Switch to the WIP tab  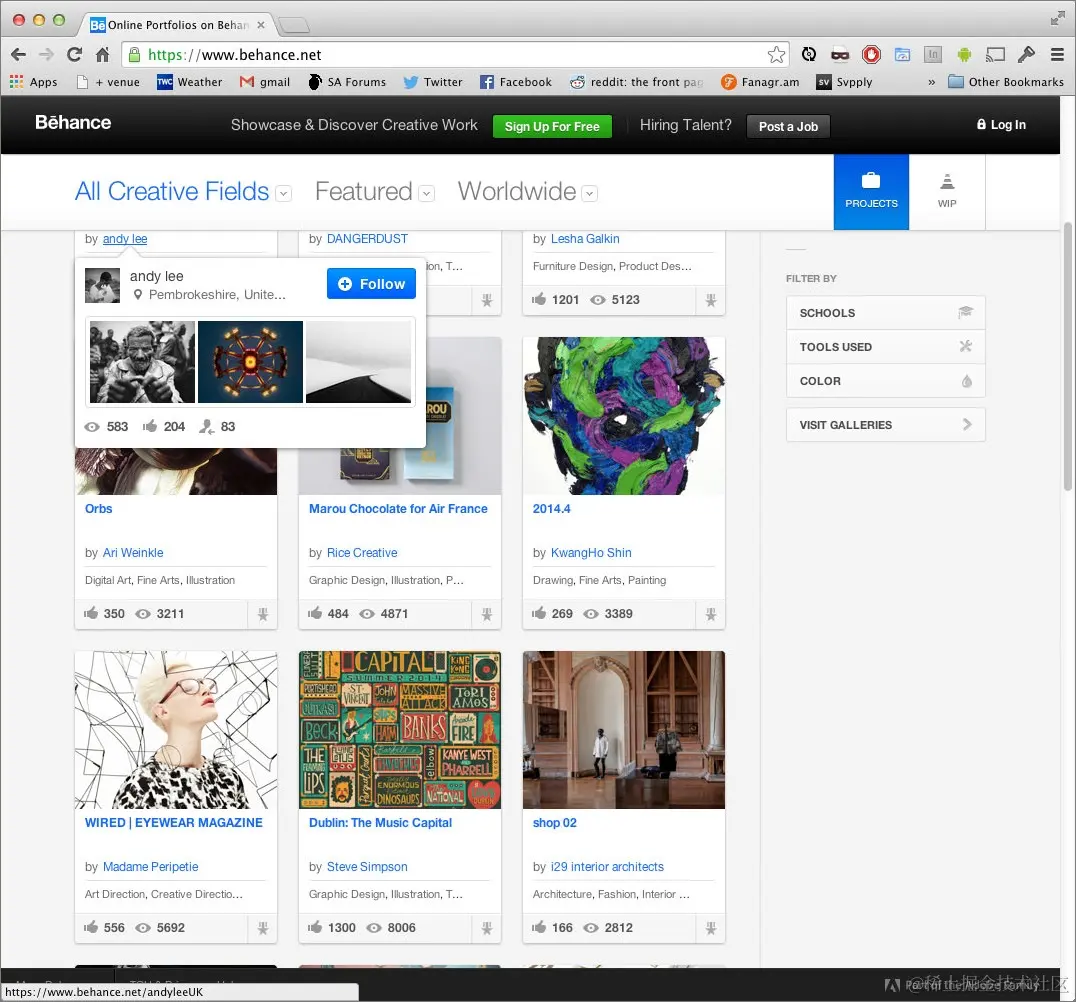947,191
